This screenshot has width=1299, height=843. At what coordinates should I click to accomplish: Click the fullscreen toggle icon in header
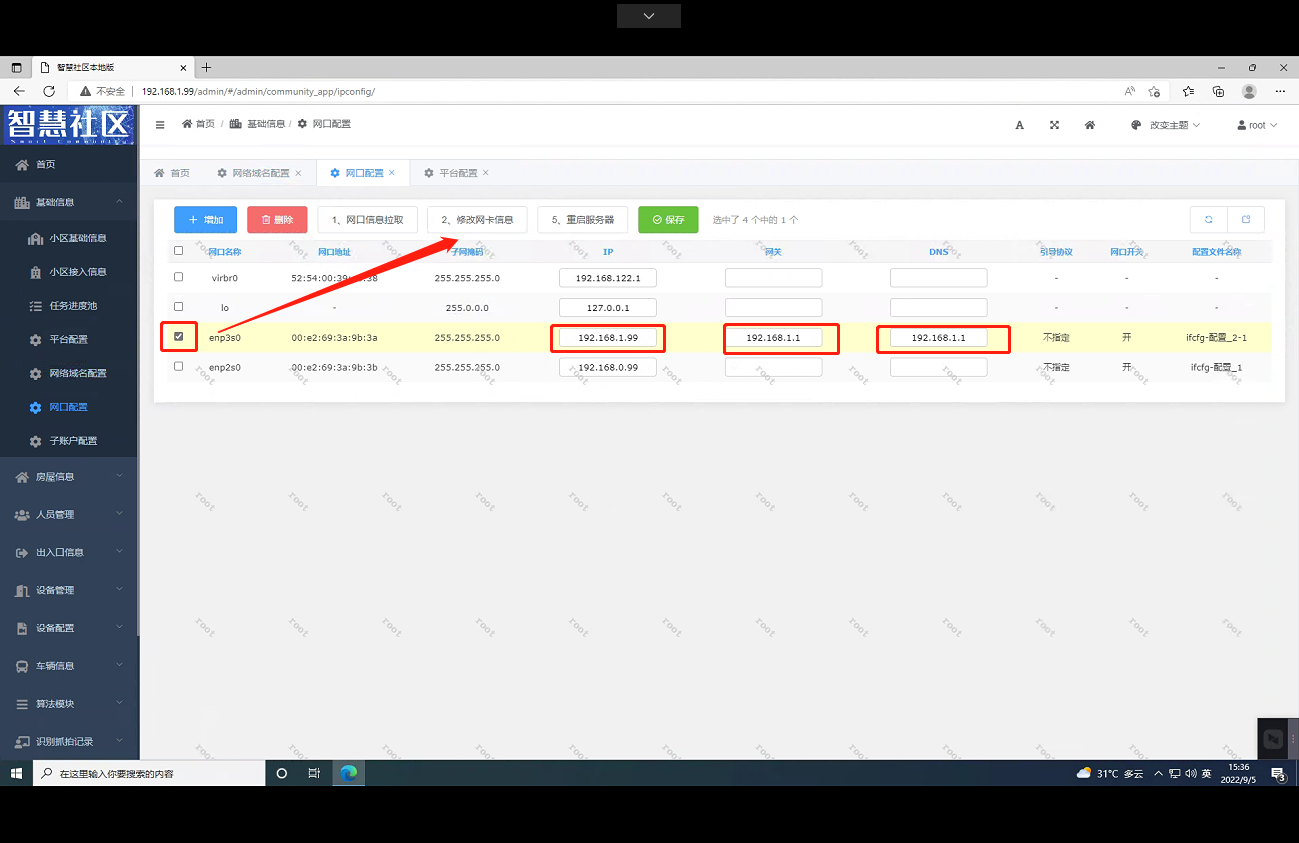(x=1054, y=125)
